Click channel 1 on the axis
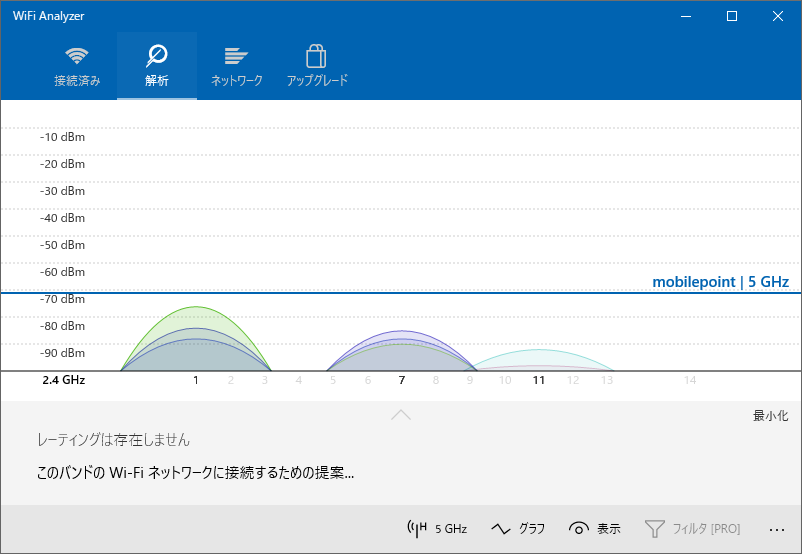 pyautogui.click(x=196, y=380)
